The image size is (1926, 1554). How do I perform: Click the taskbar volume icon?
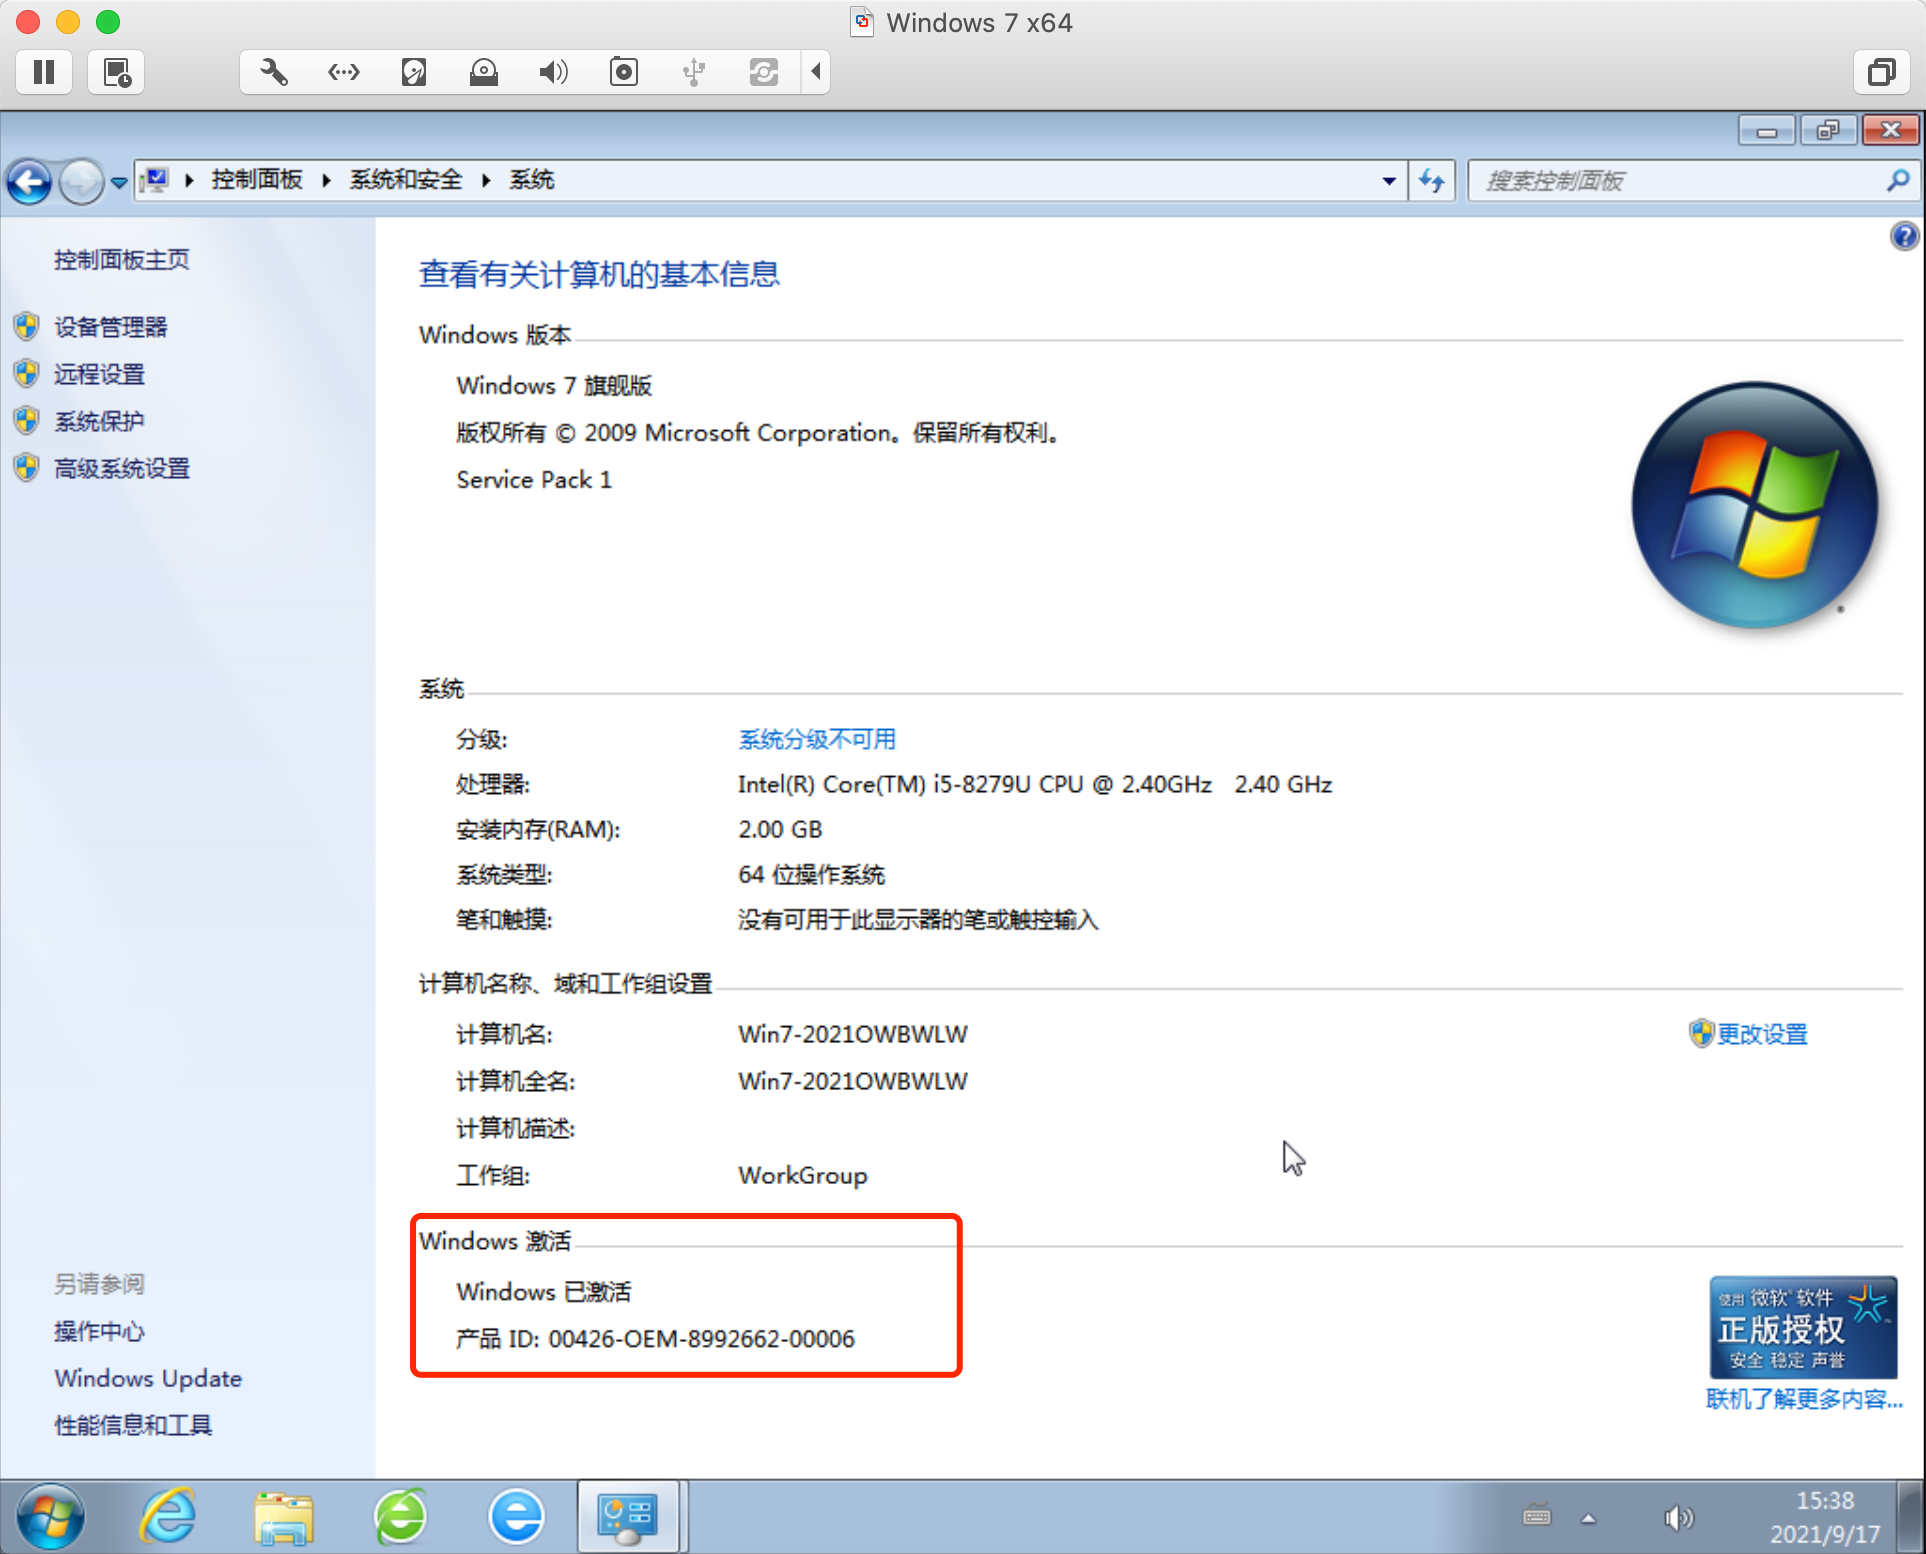[1679, 1518]
